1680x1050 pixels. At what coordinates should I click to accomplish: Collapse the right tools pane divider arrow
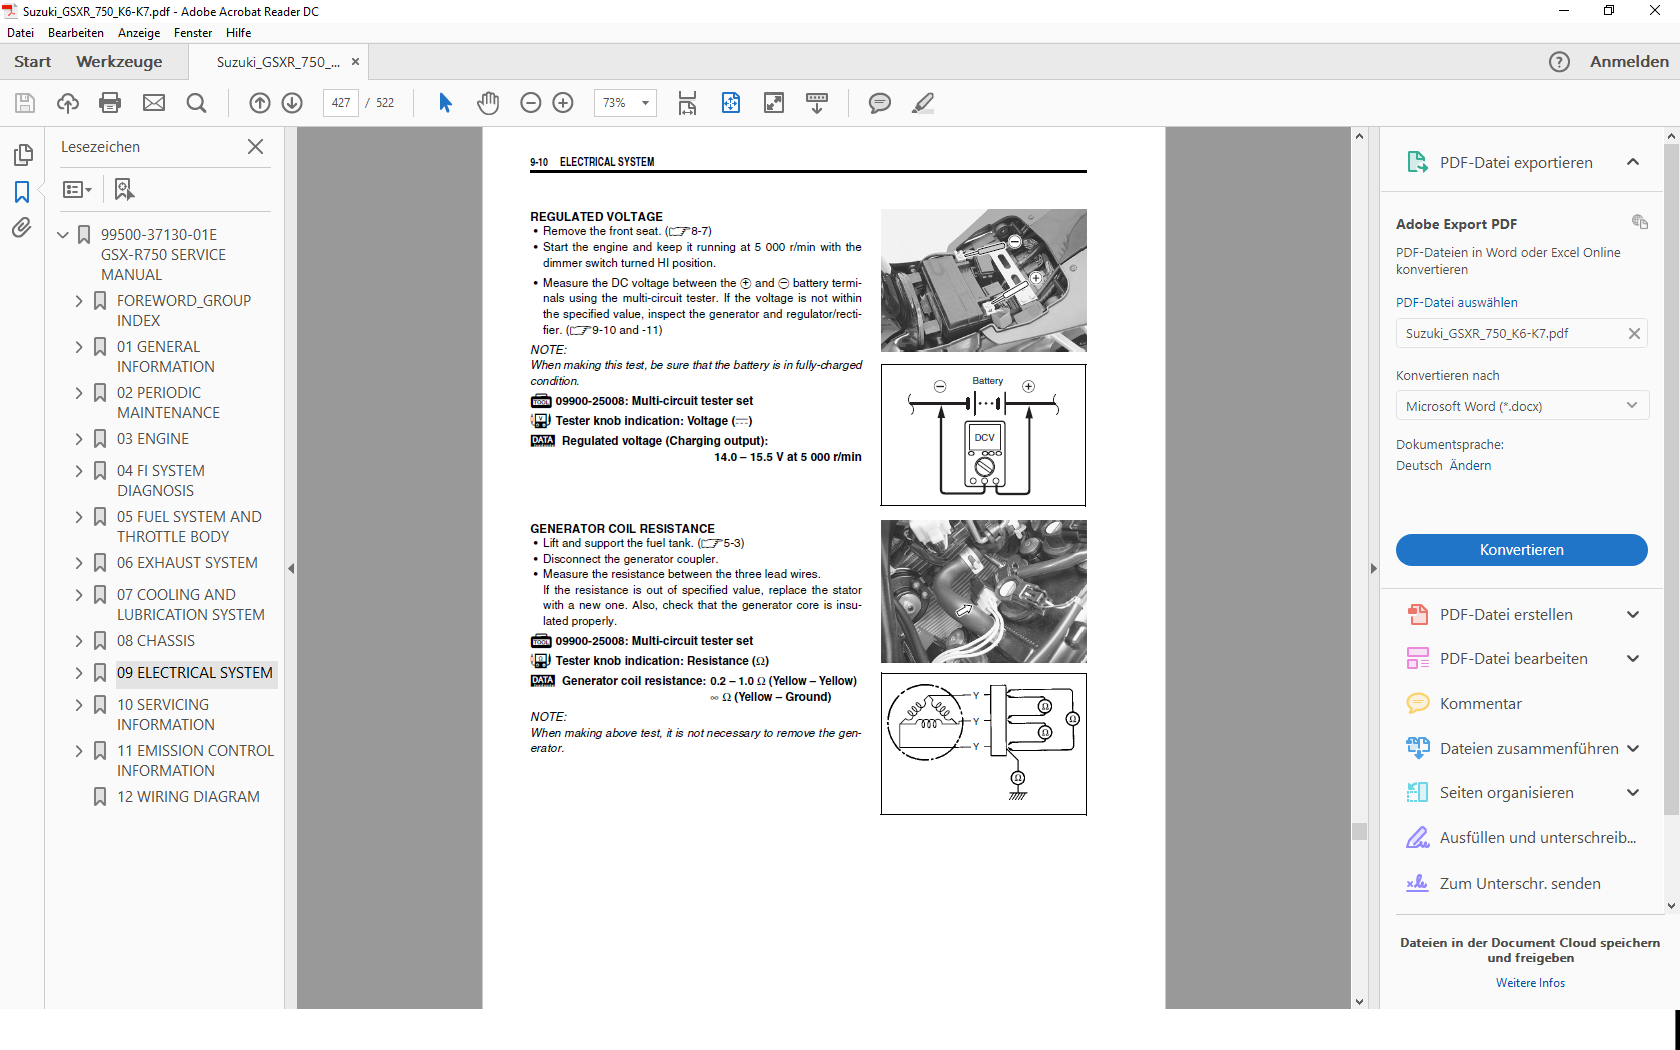[x=1373, y=568]
